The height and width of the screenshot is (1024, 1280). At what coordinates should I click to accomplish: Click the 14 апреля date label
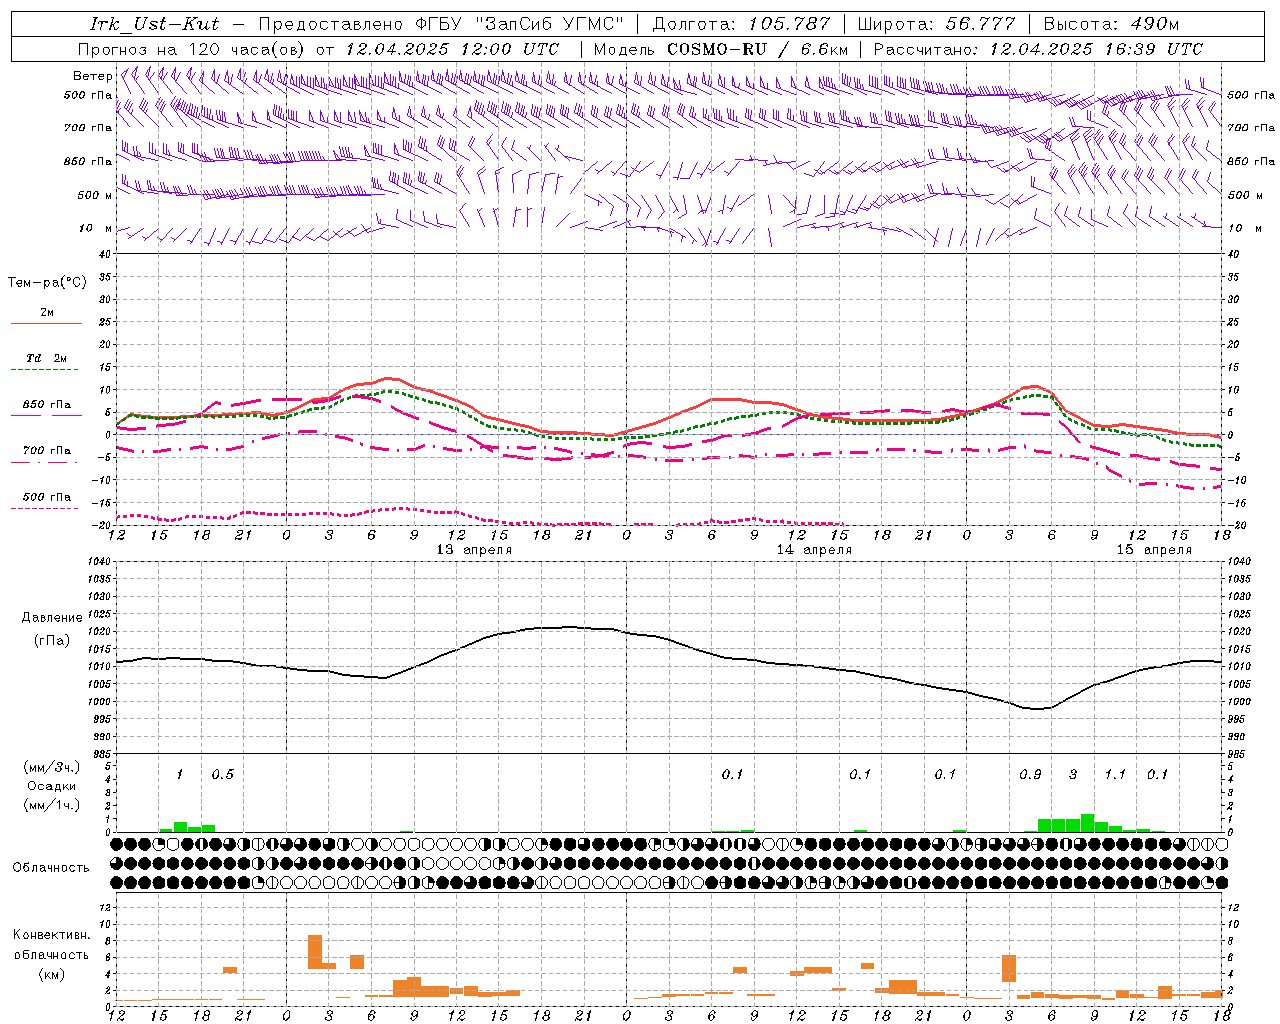[814, 550]
